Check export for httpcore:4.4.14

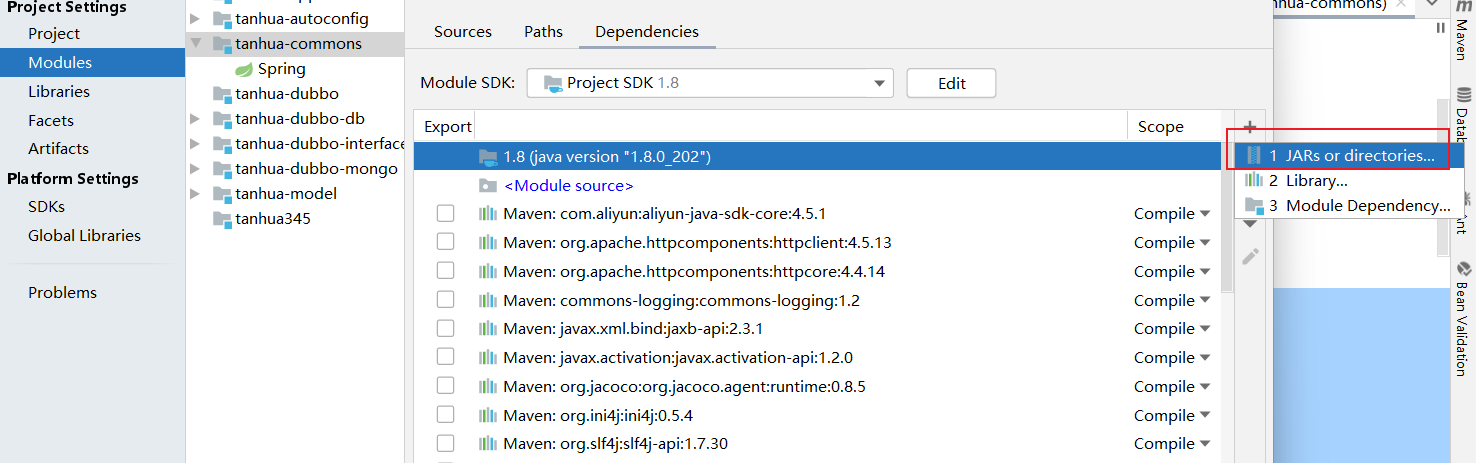point(445,271)
